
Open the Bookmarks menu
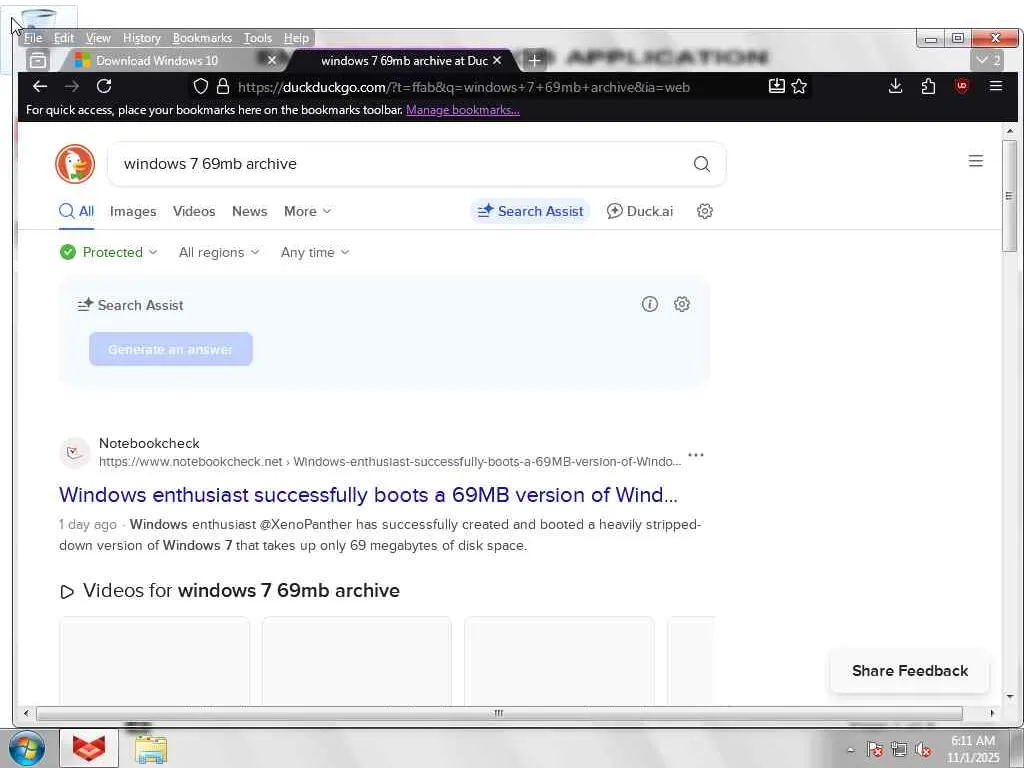[x=202, y=38]
